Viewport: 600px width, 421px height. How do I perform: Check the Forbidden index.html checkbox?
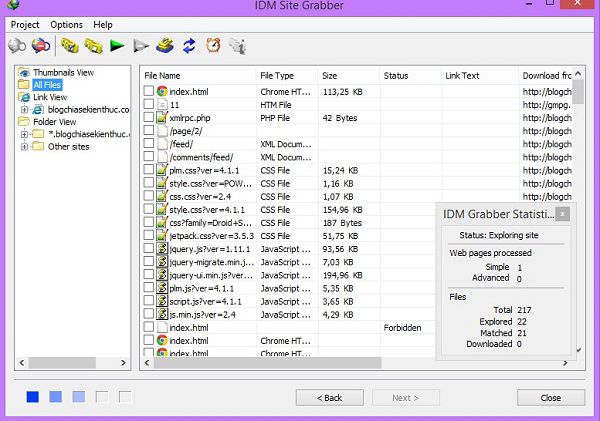(149, 327)
